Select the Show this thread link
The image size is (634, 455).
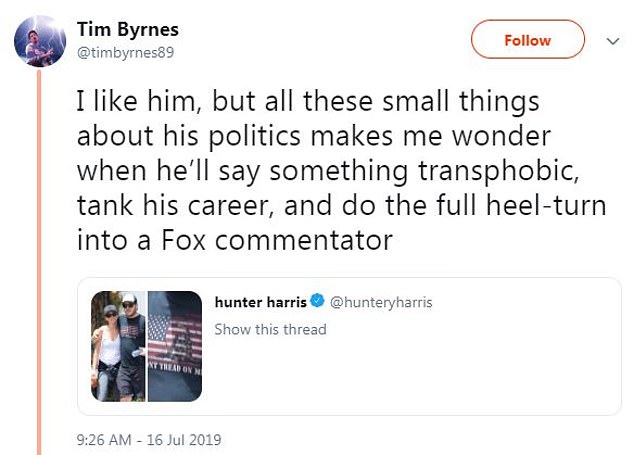click(270, 329)
